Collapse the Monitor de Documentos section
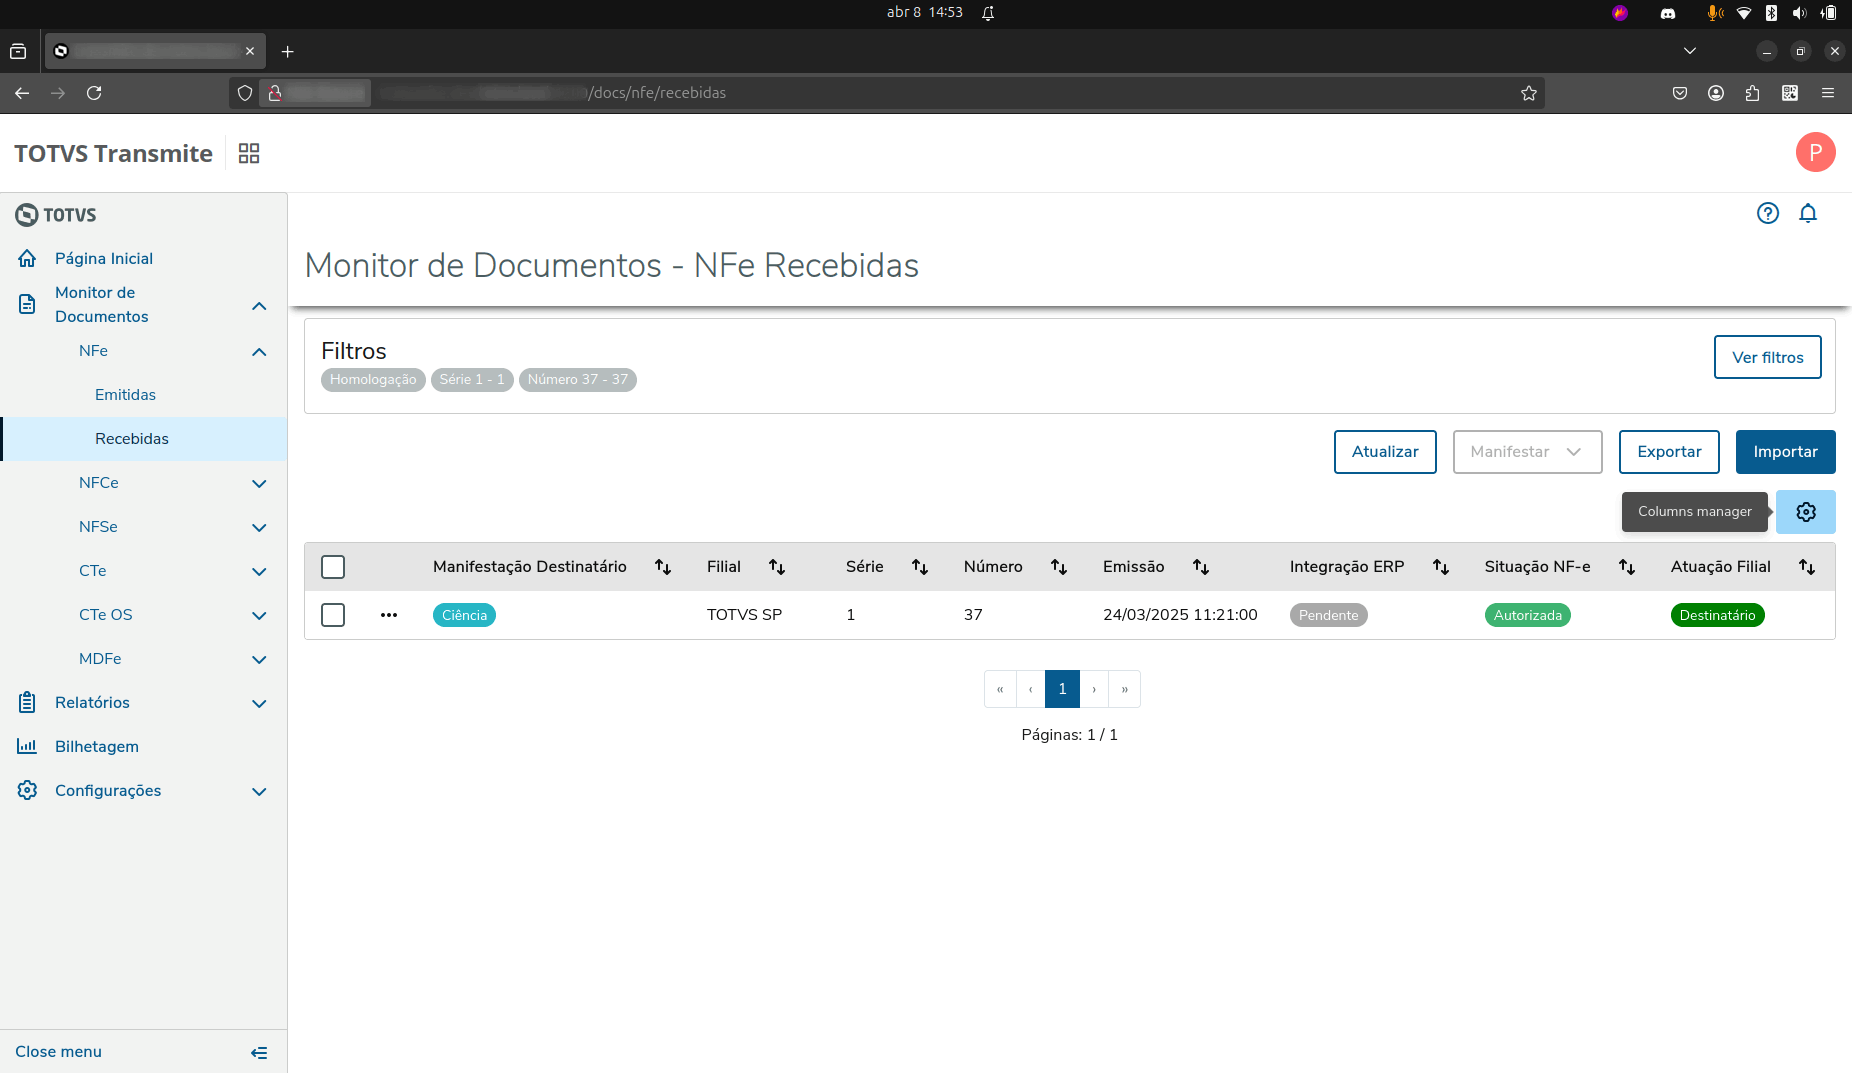The image size is (1852, 1073). coord(259,305)
